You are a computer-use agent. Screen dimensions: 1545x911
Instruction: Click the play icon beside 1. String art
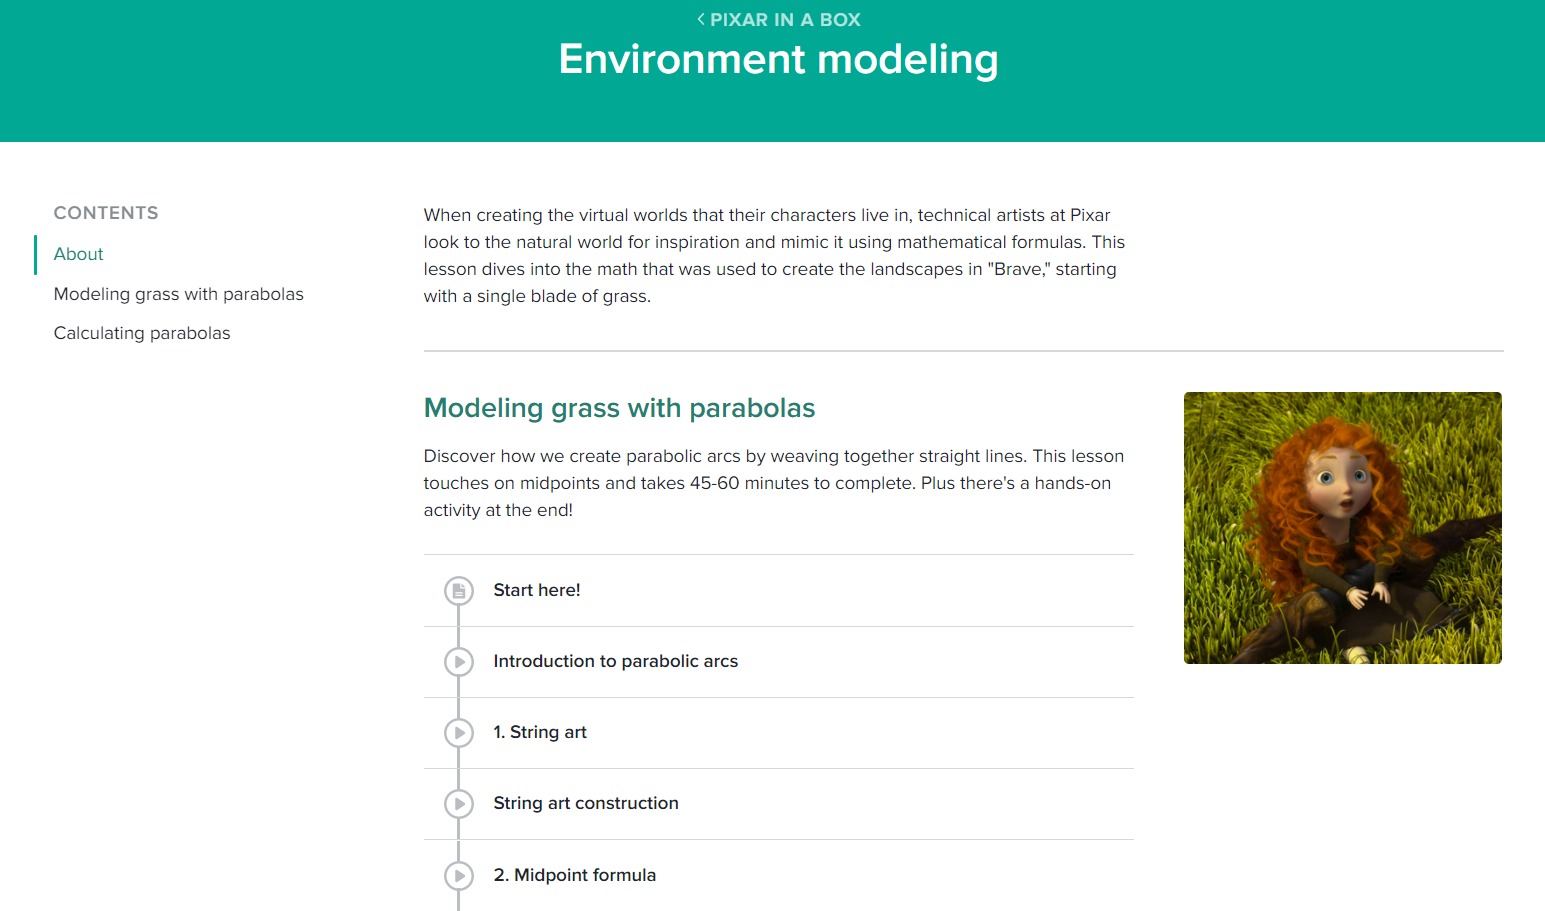coord(459,733)
